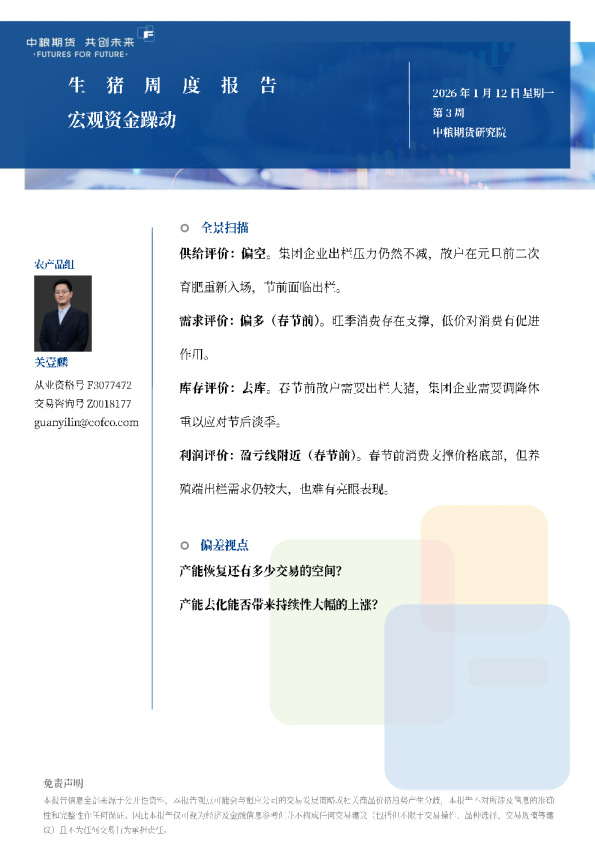The image size is (595, 842).
Task: Click the line 育肥重新入场，节前面临出栏
Action: click(x=260, y=287)
